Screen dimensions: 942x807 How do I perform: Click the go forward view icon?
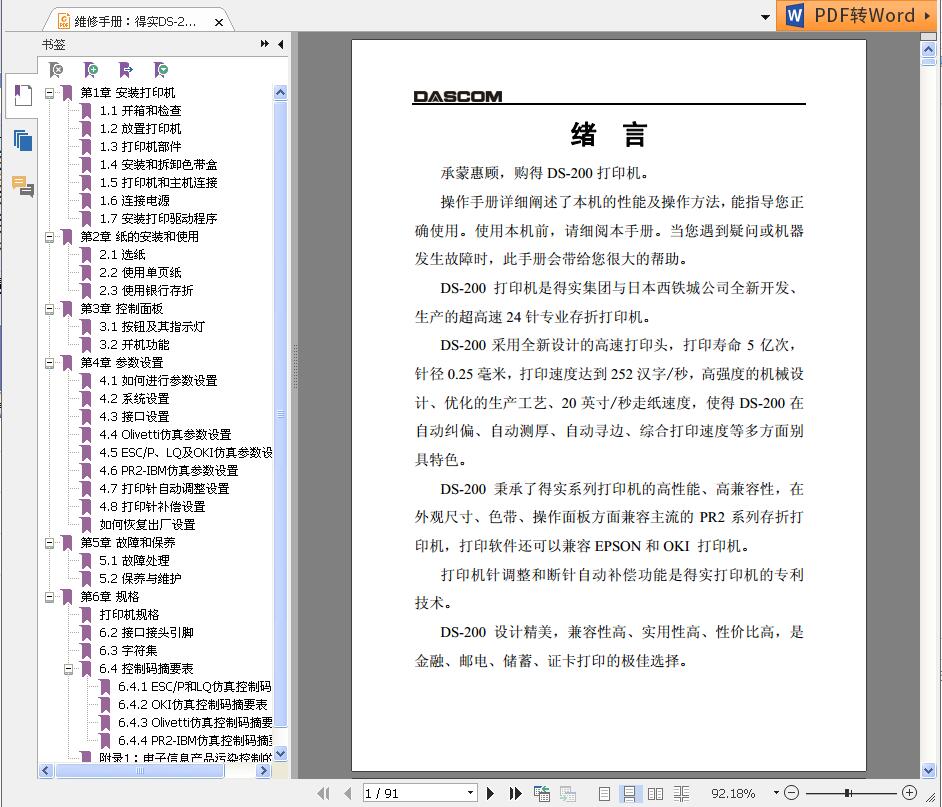click(x=567, y=793)
